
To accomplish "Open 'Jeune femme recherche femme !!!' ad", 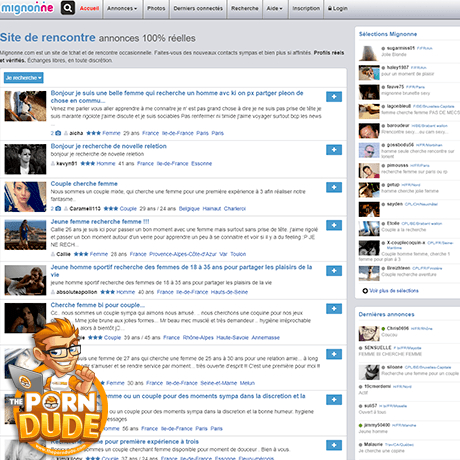I will [x=100, y=221].
